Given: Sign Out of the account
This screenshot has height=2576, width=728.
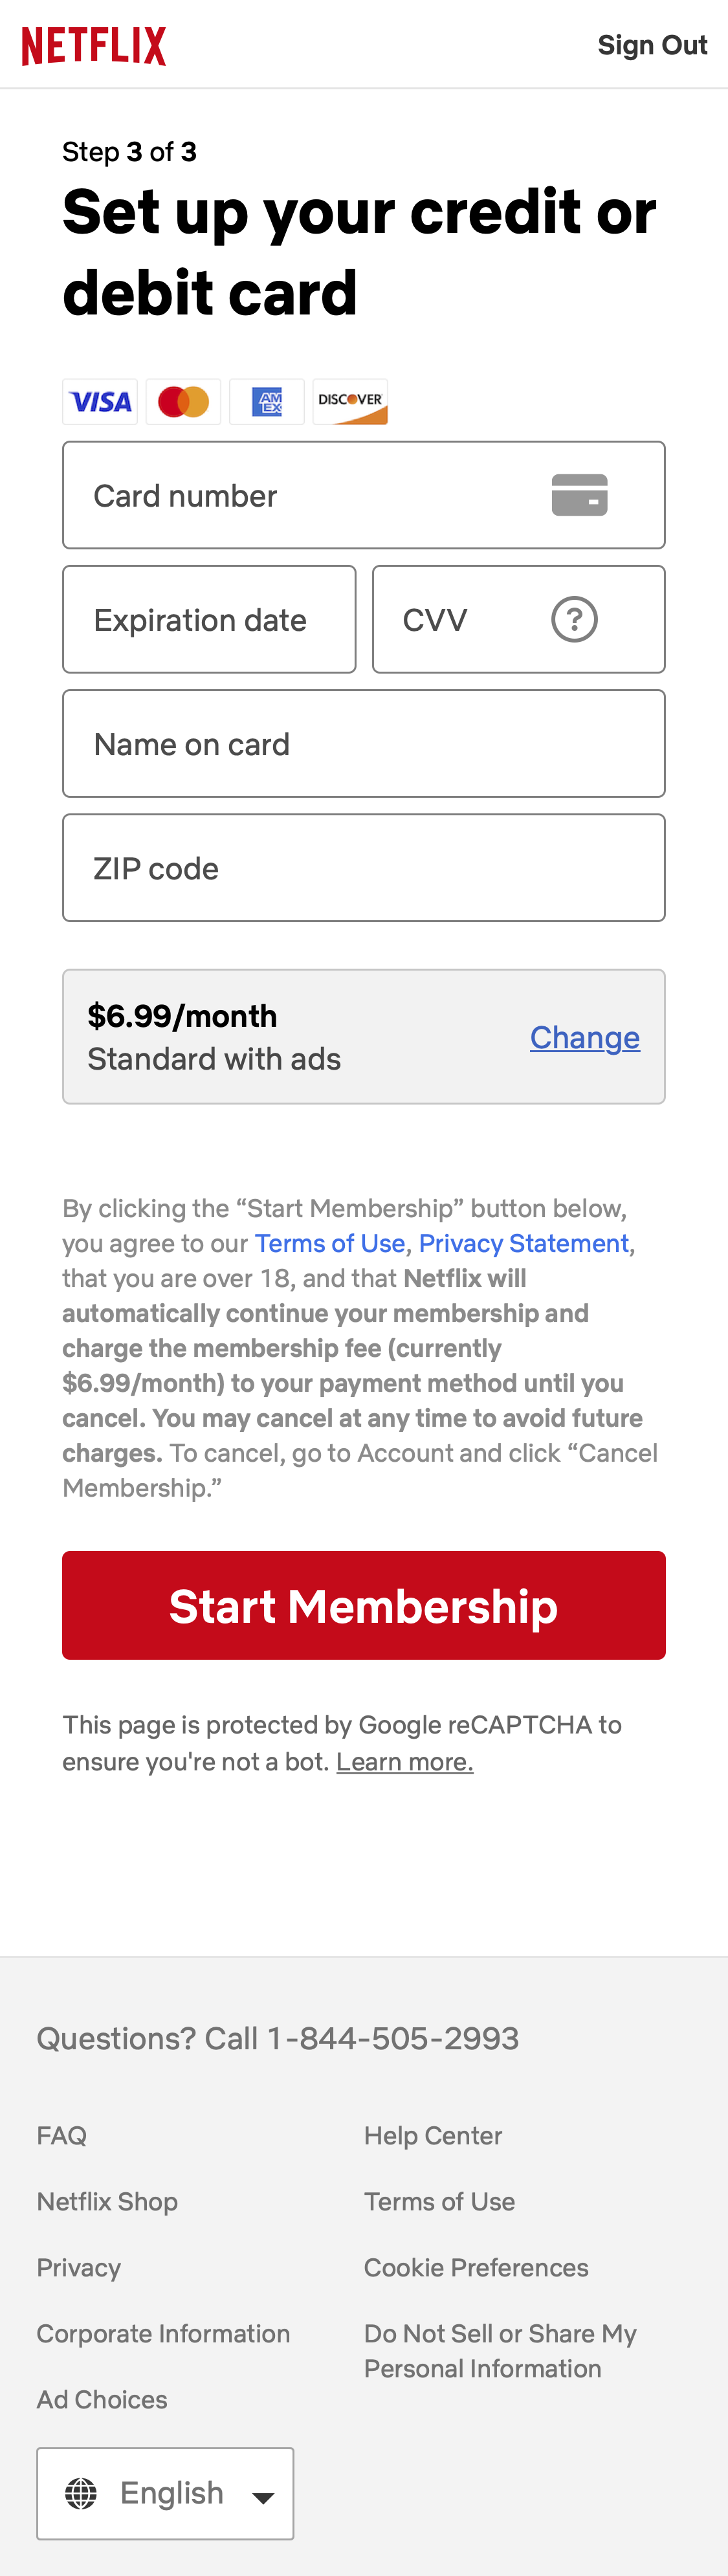Looking at the screenshot, I should (652, 44).
